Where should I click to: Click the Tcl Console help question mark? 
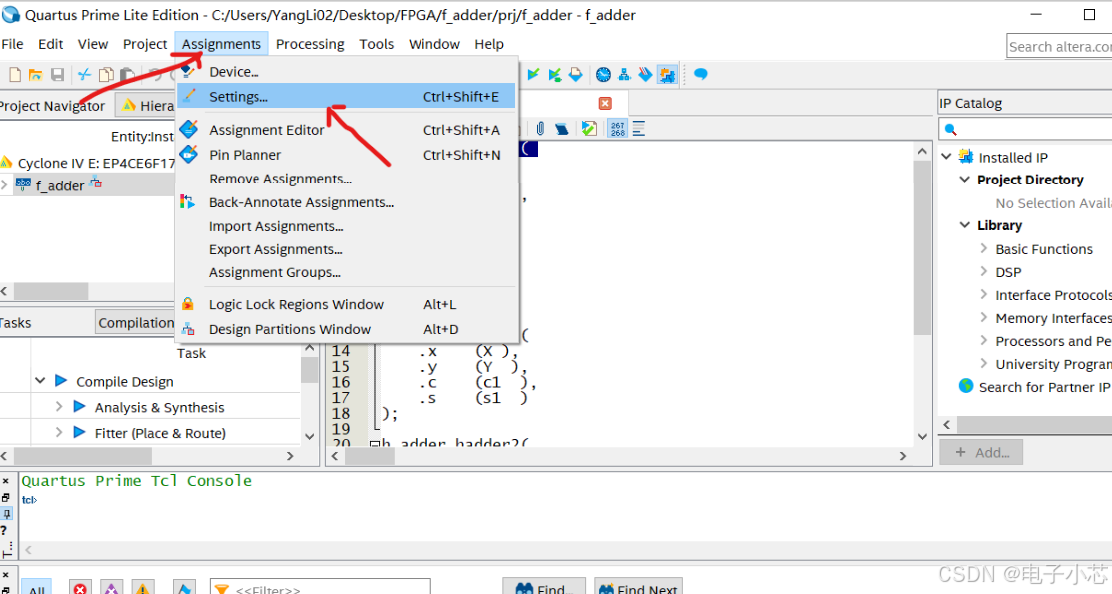[x=4, y=530]
